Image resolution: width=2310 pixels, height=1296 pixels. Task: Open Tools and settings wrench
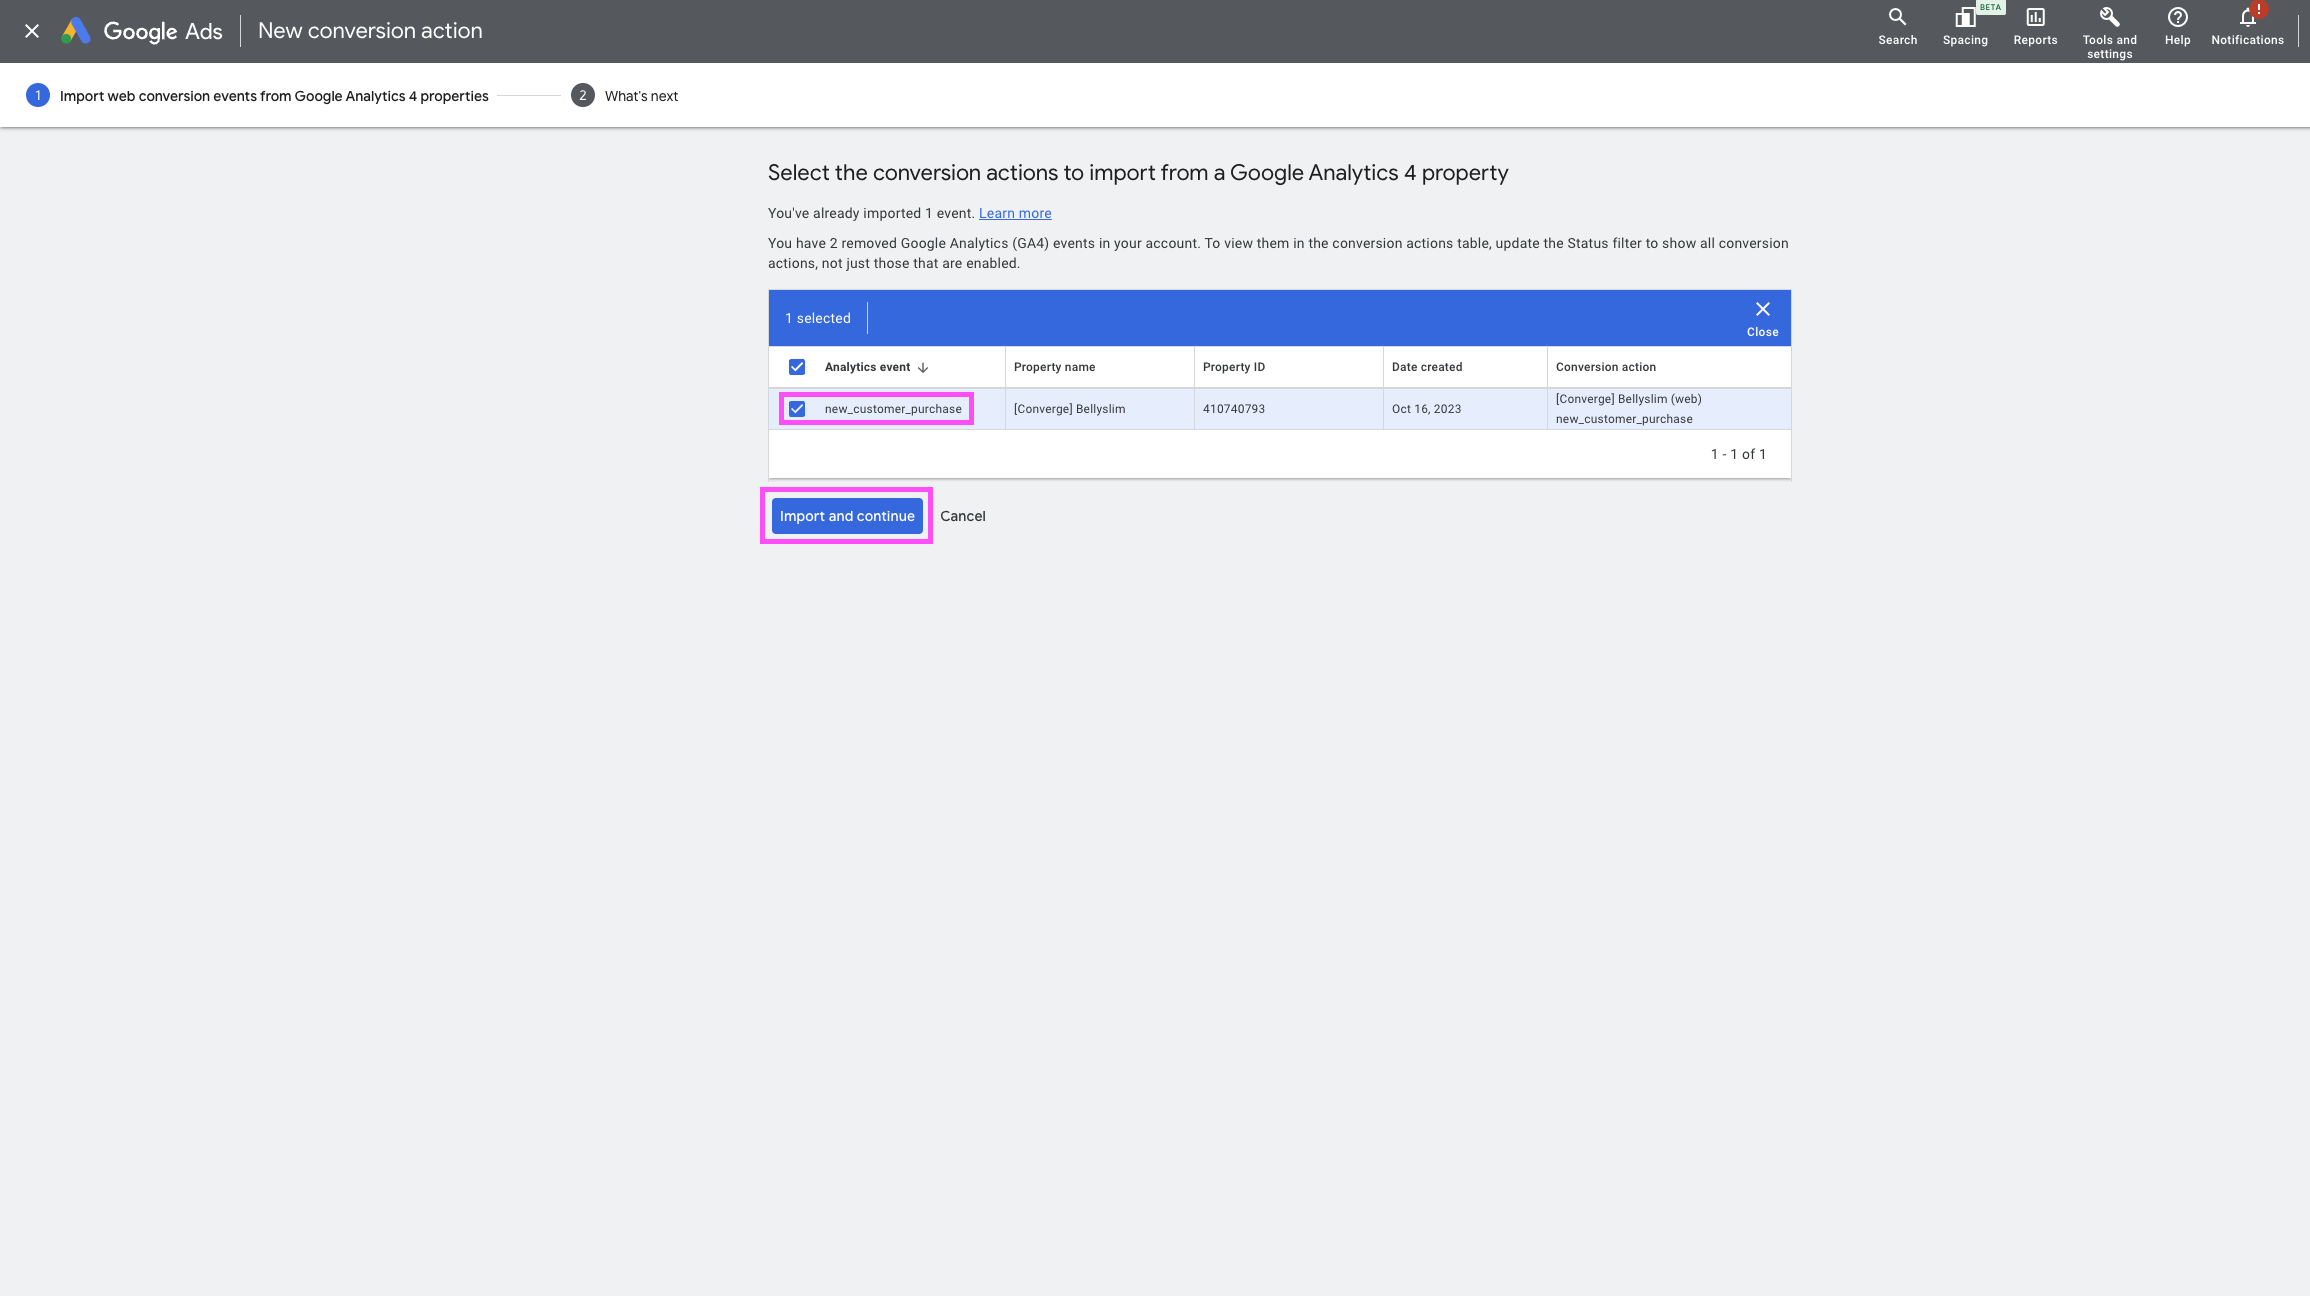pos(2109,30)
